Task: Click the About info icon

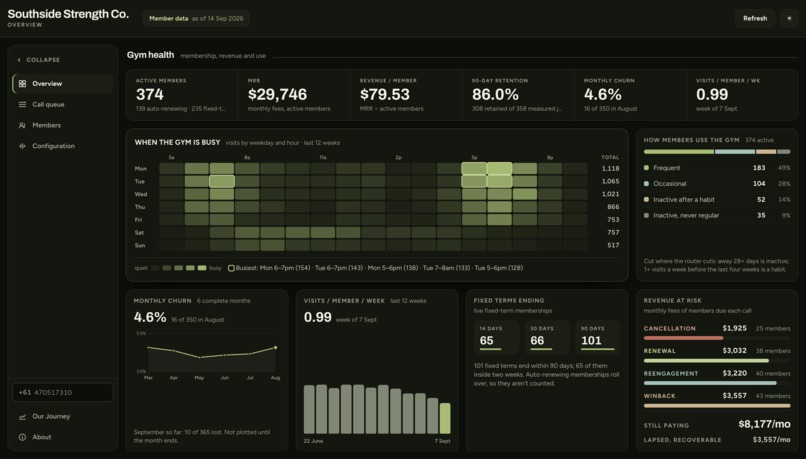Action: 22,437
